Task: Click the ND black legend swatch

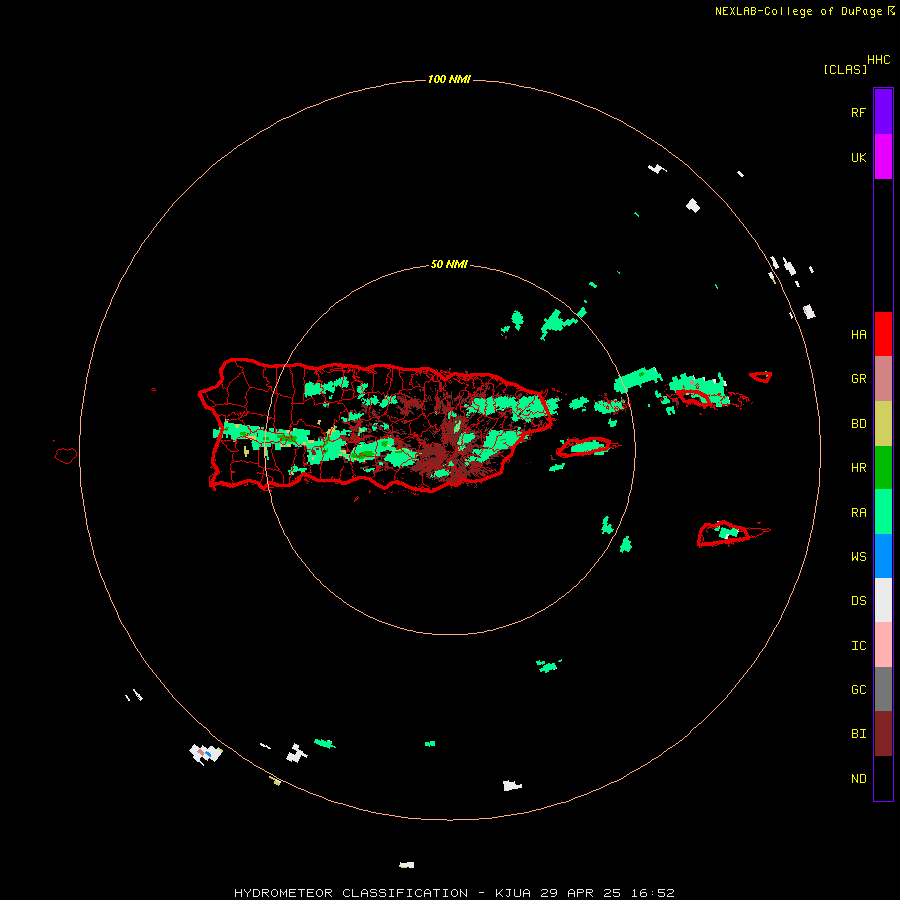Action: pos(883,778)
